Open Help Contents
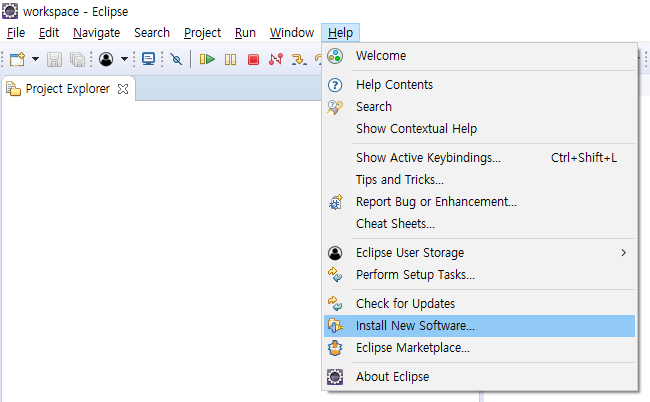The image size is (650, 402). pyautogui.click(x=479, y=85)
